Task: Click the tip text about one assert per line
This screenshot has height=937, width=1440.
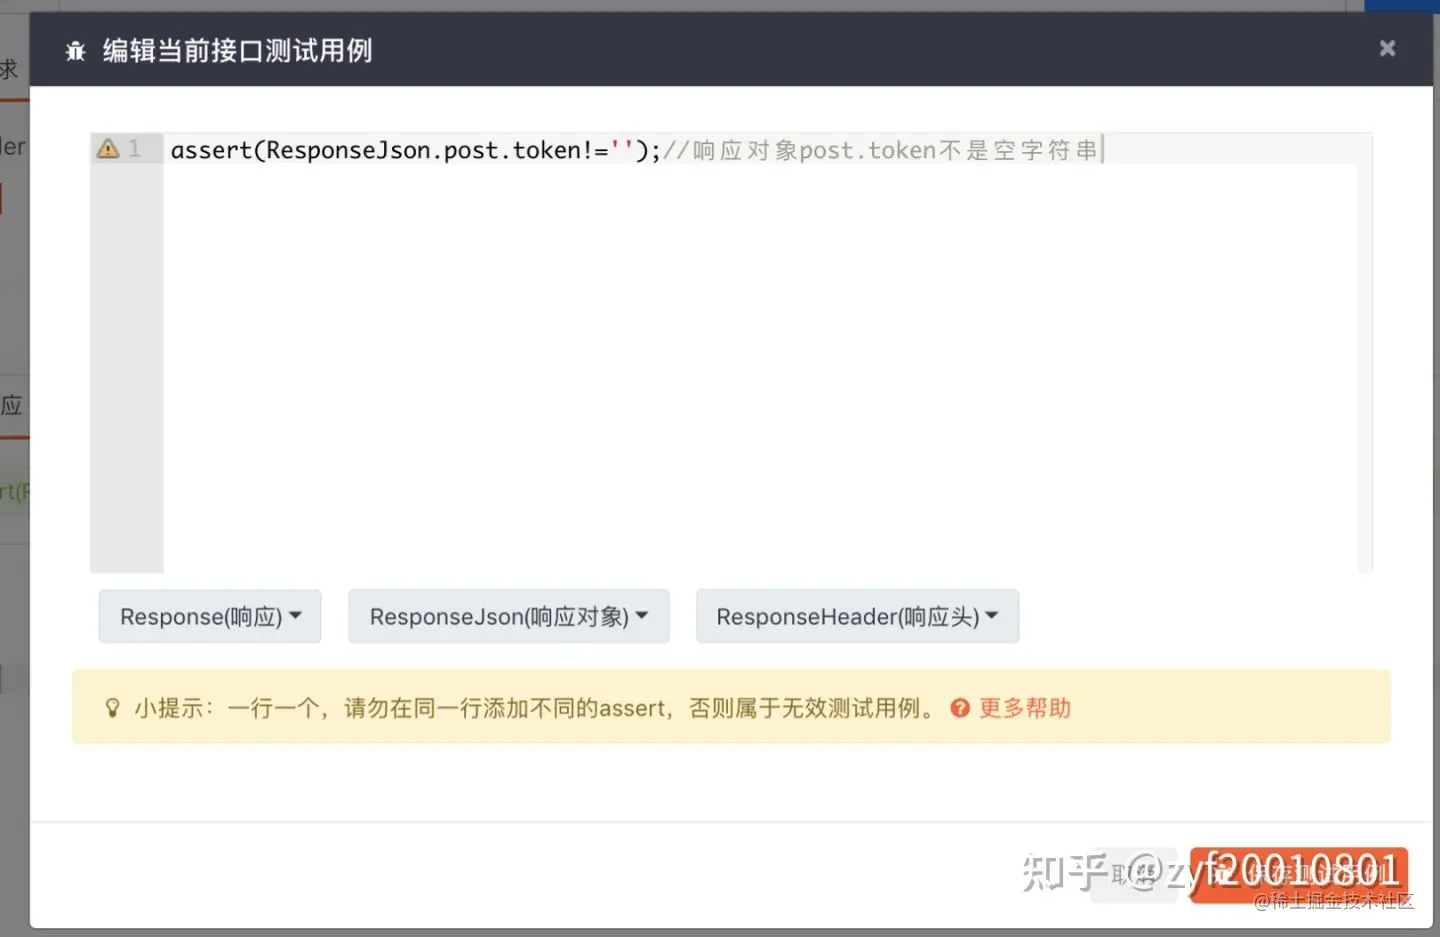Action: [536, 708]
